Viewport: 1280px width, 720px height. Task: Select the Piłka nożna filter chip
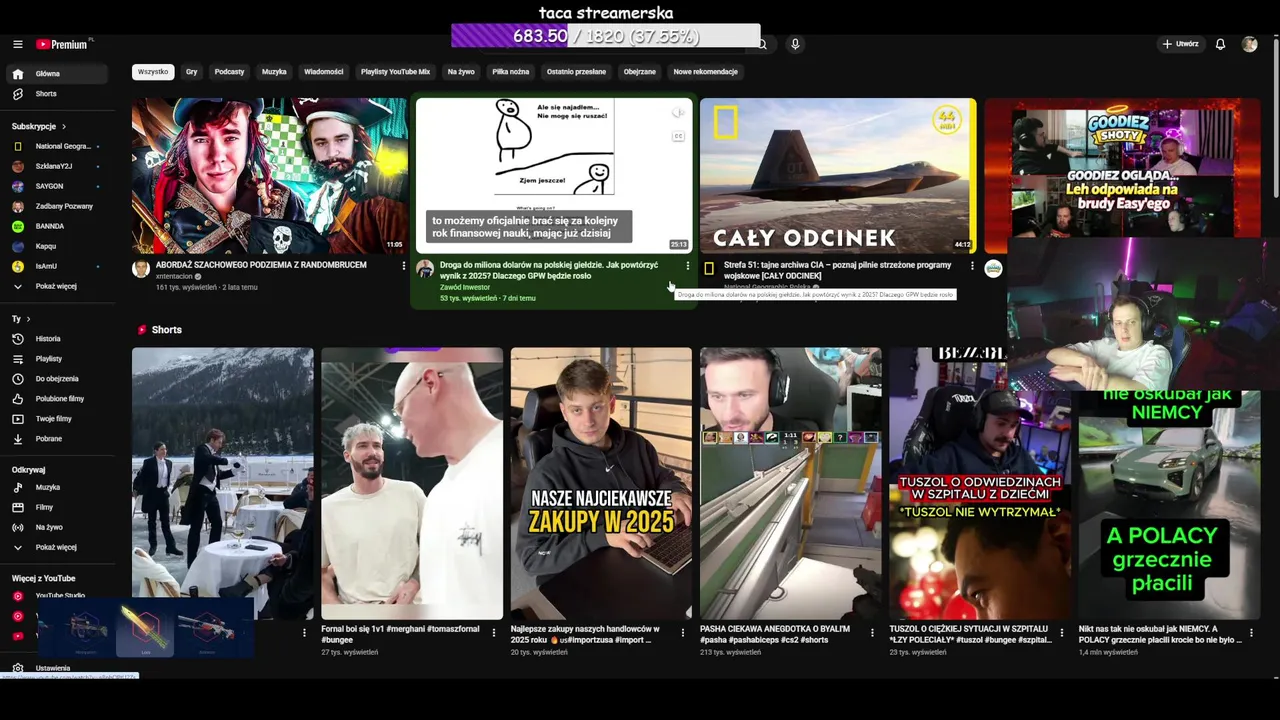(511, 72)
